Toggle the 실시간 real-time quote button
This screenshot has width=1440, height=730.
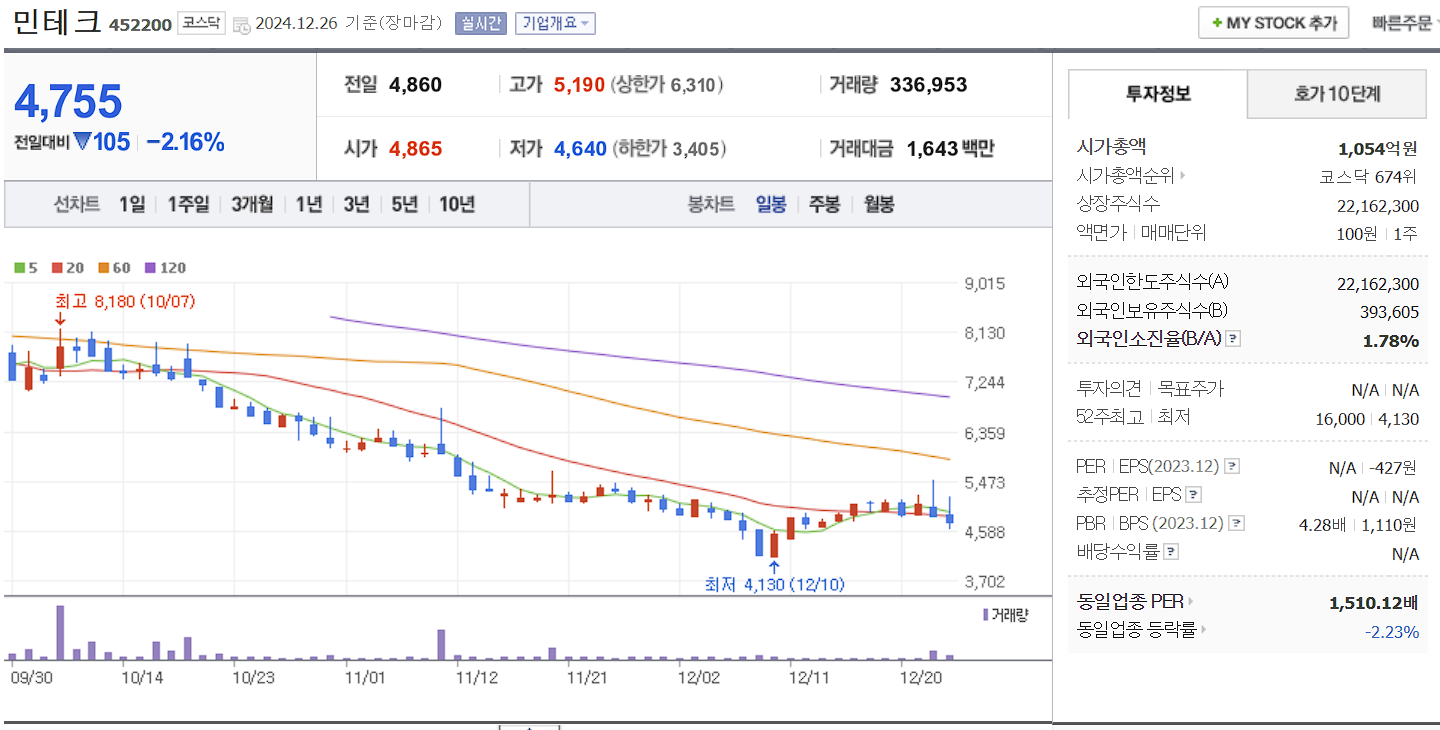[x=480, y=24]
